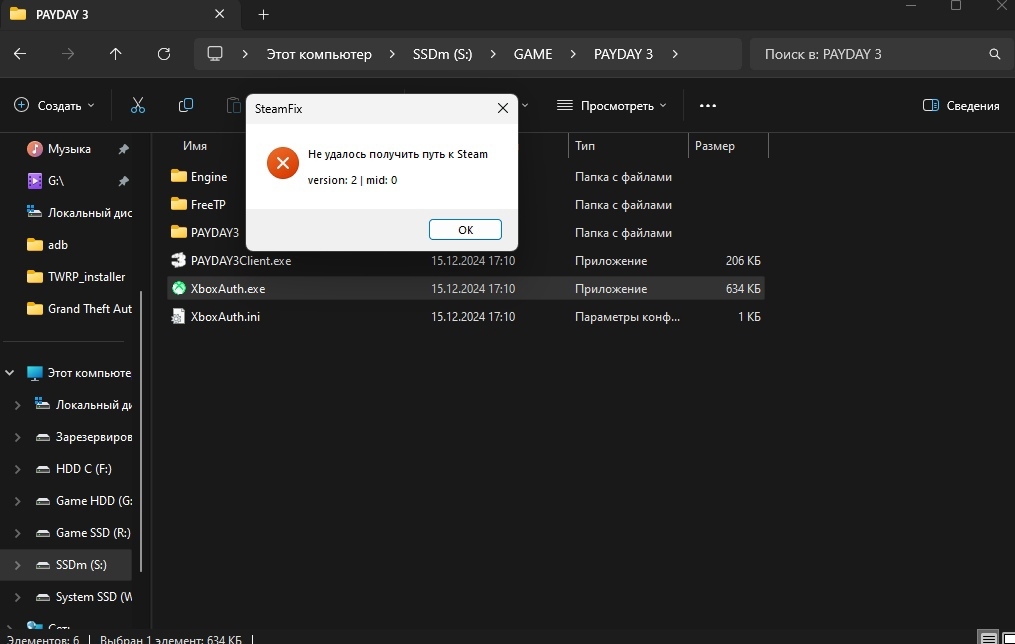This screenshot has width=1015, height=644.
Task: Open the Создать new item dropdown
Action: click(x=54, y=105)
